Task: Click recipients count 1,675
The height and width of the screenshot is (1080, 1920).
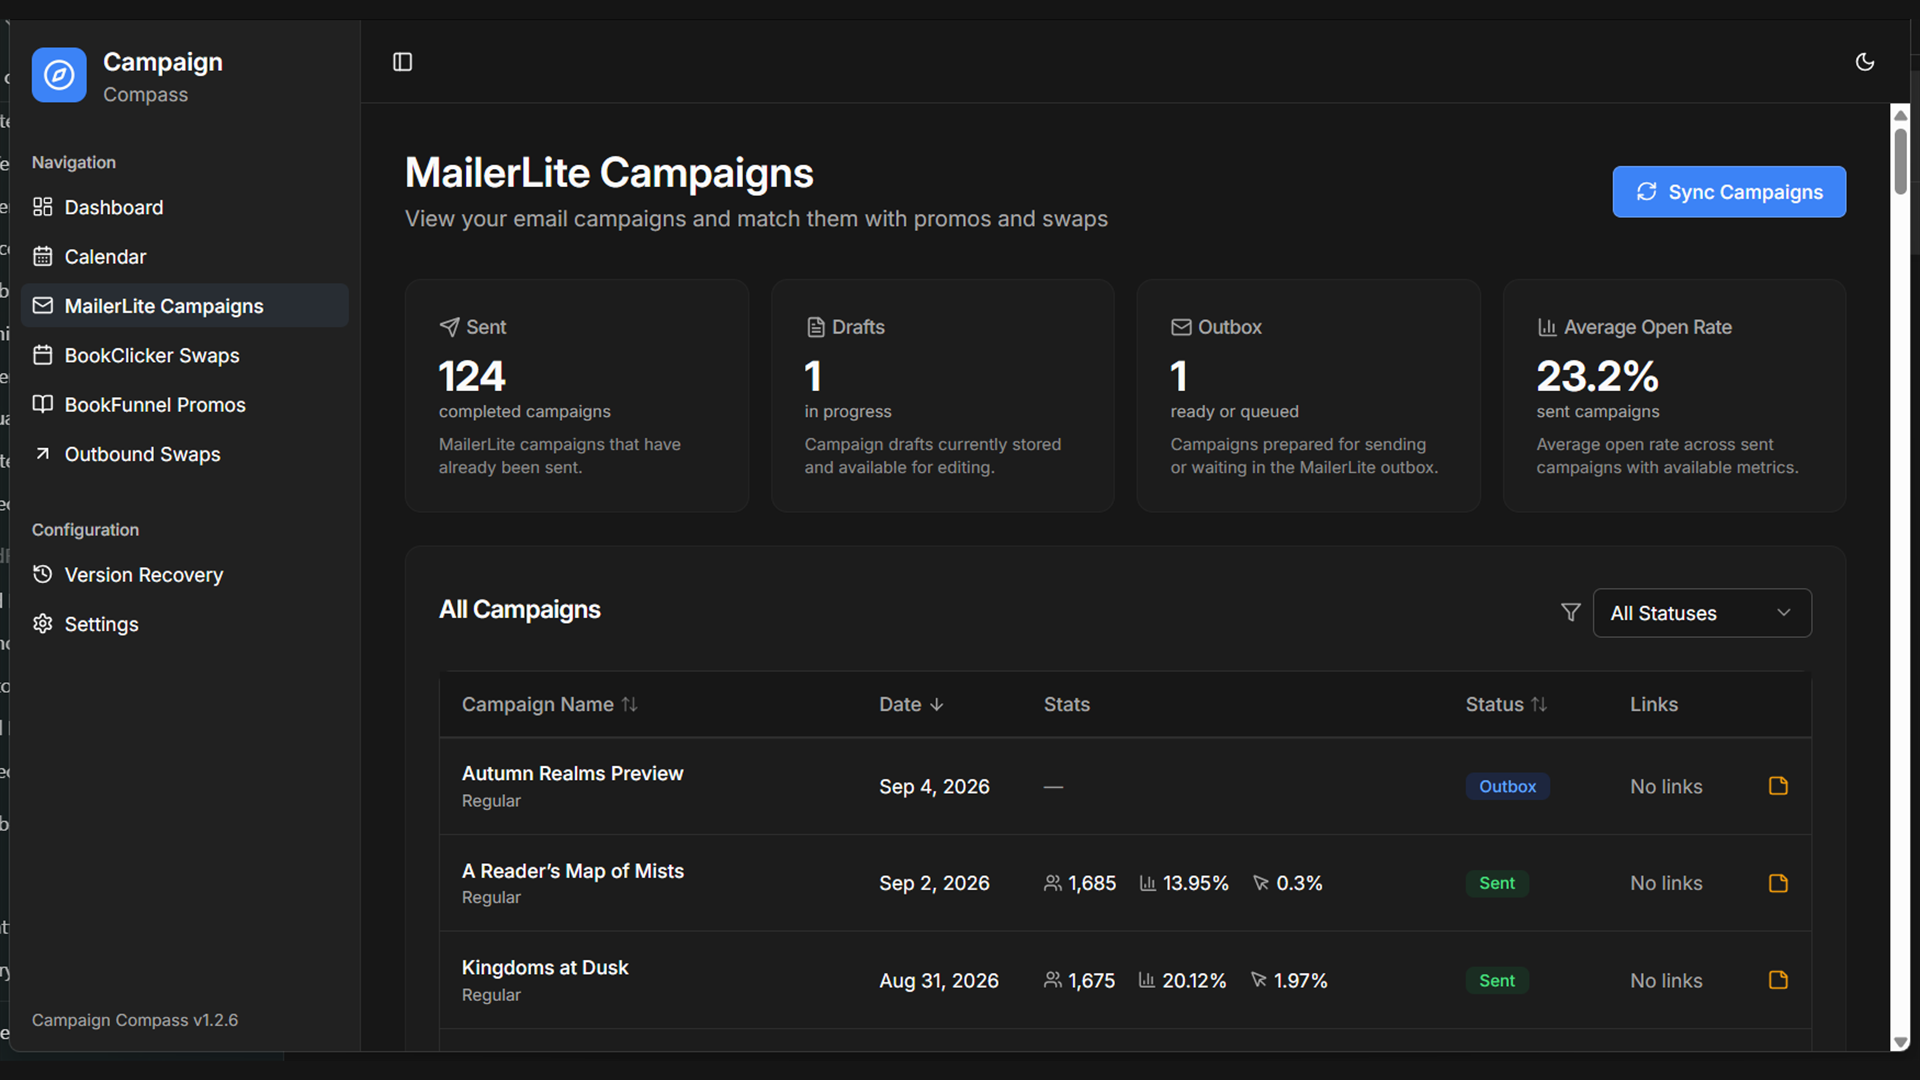Action: point(1079,981)
